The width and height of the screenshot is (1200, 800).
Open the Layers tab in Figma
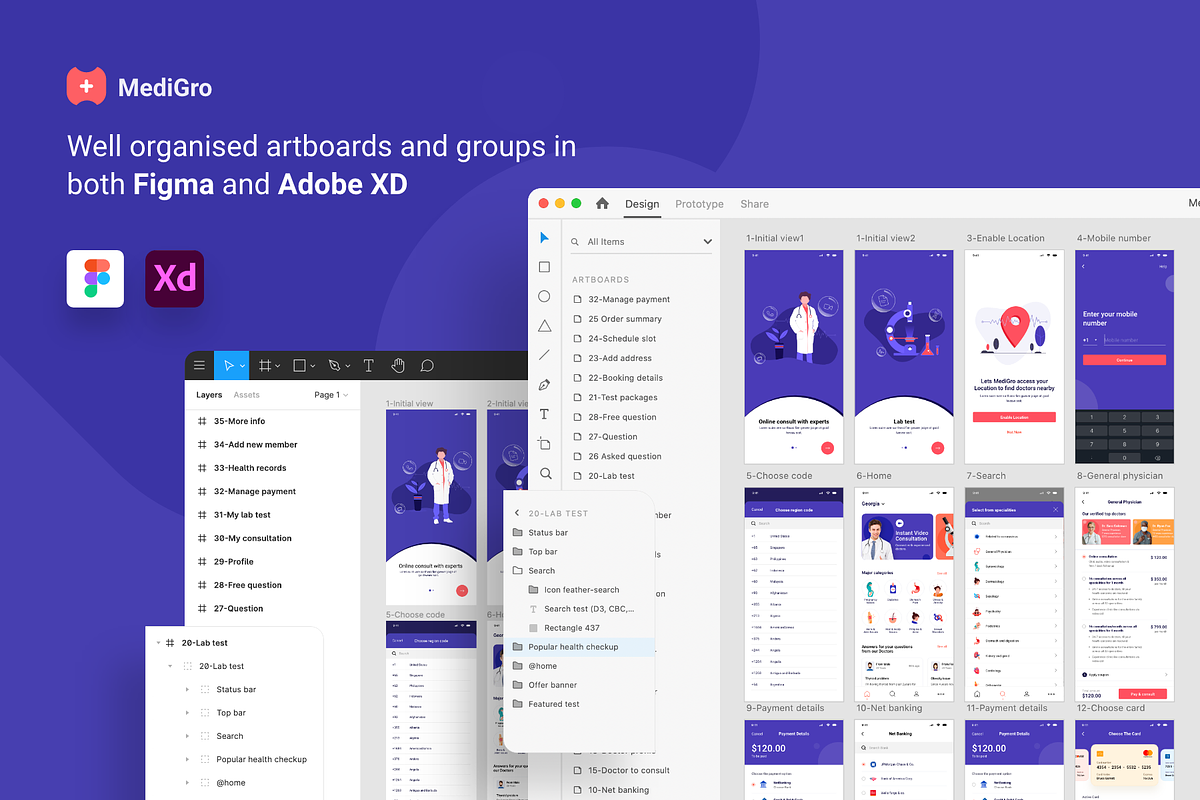click(209, 395)
